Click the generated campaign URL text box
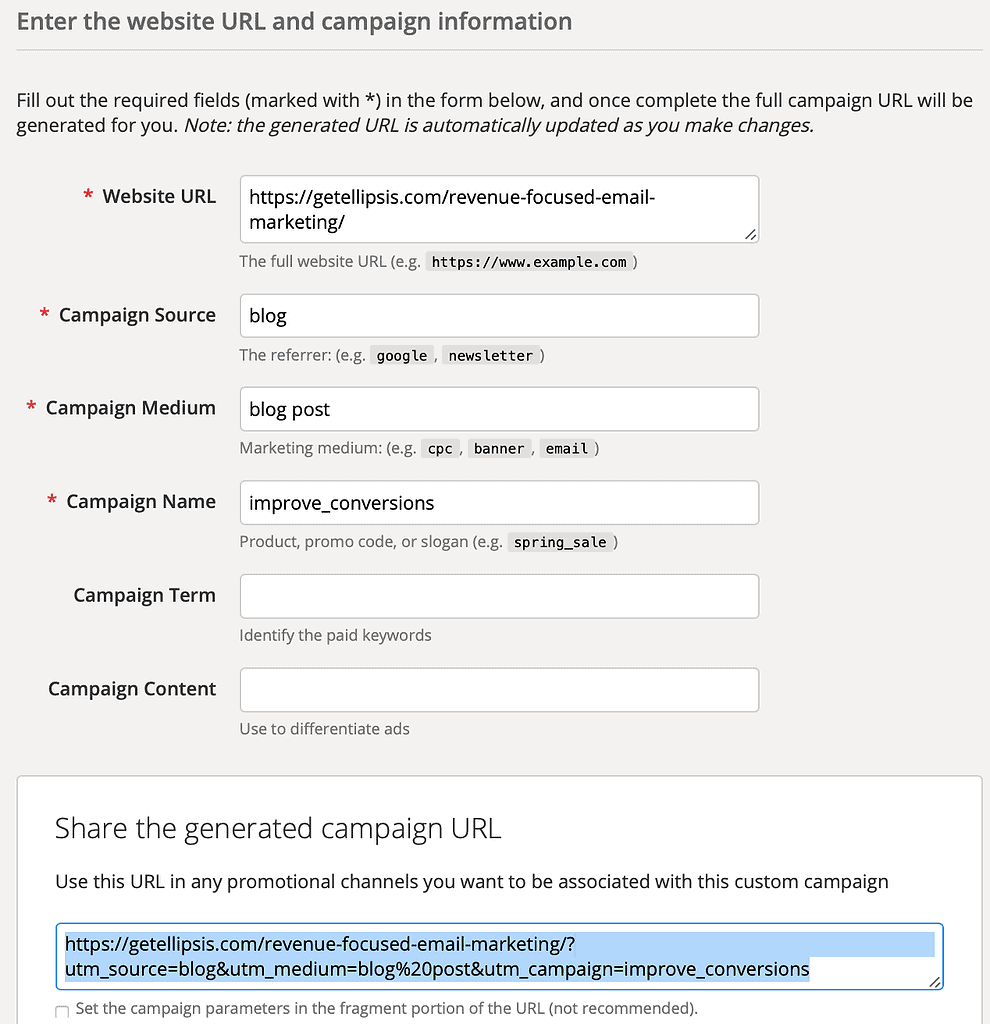Screen dimensions: 990x1024 pyautogui.click(x=498, y=956)
